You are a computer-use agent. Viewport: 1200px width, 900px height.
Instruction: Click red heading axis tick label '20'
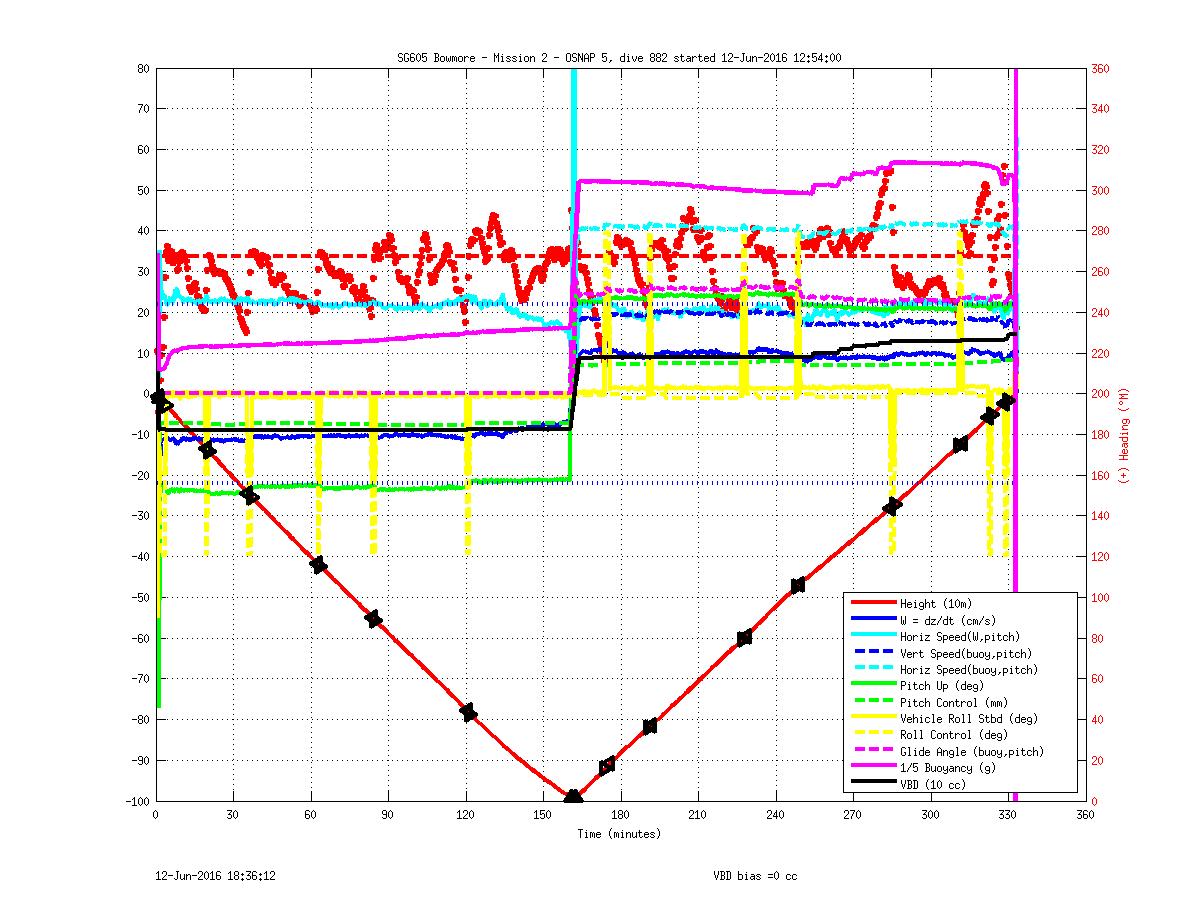click(1097, 761)
